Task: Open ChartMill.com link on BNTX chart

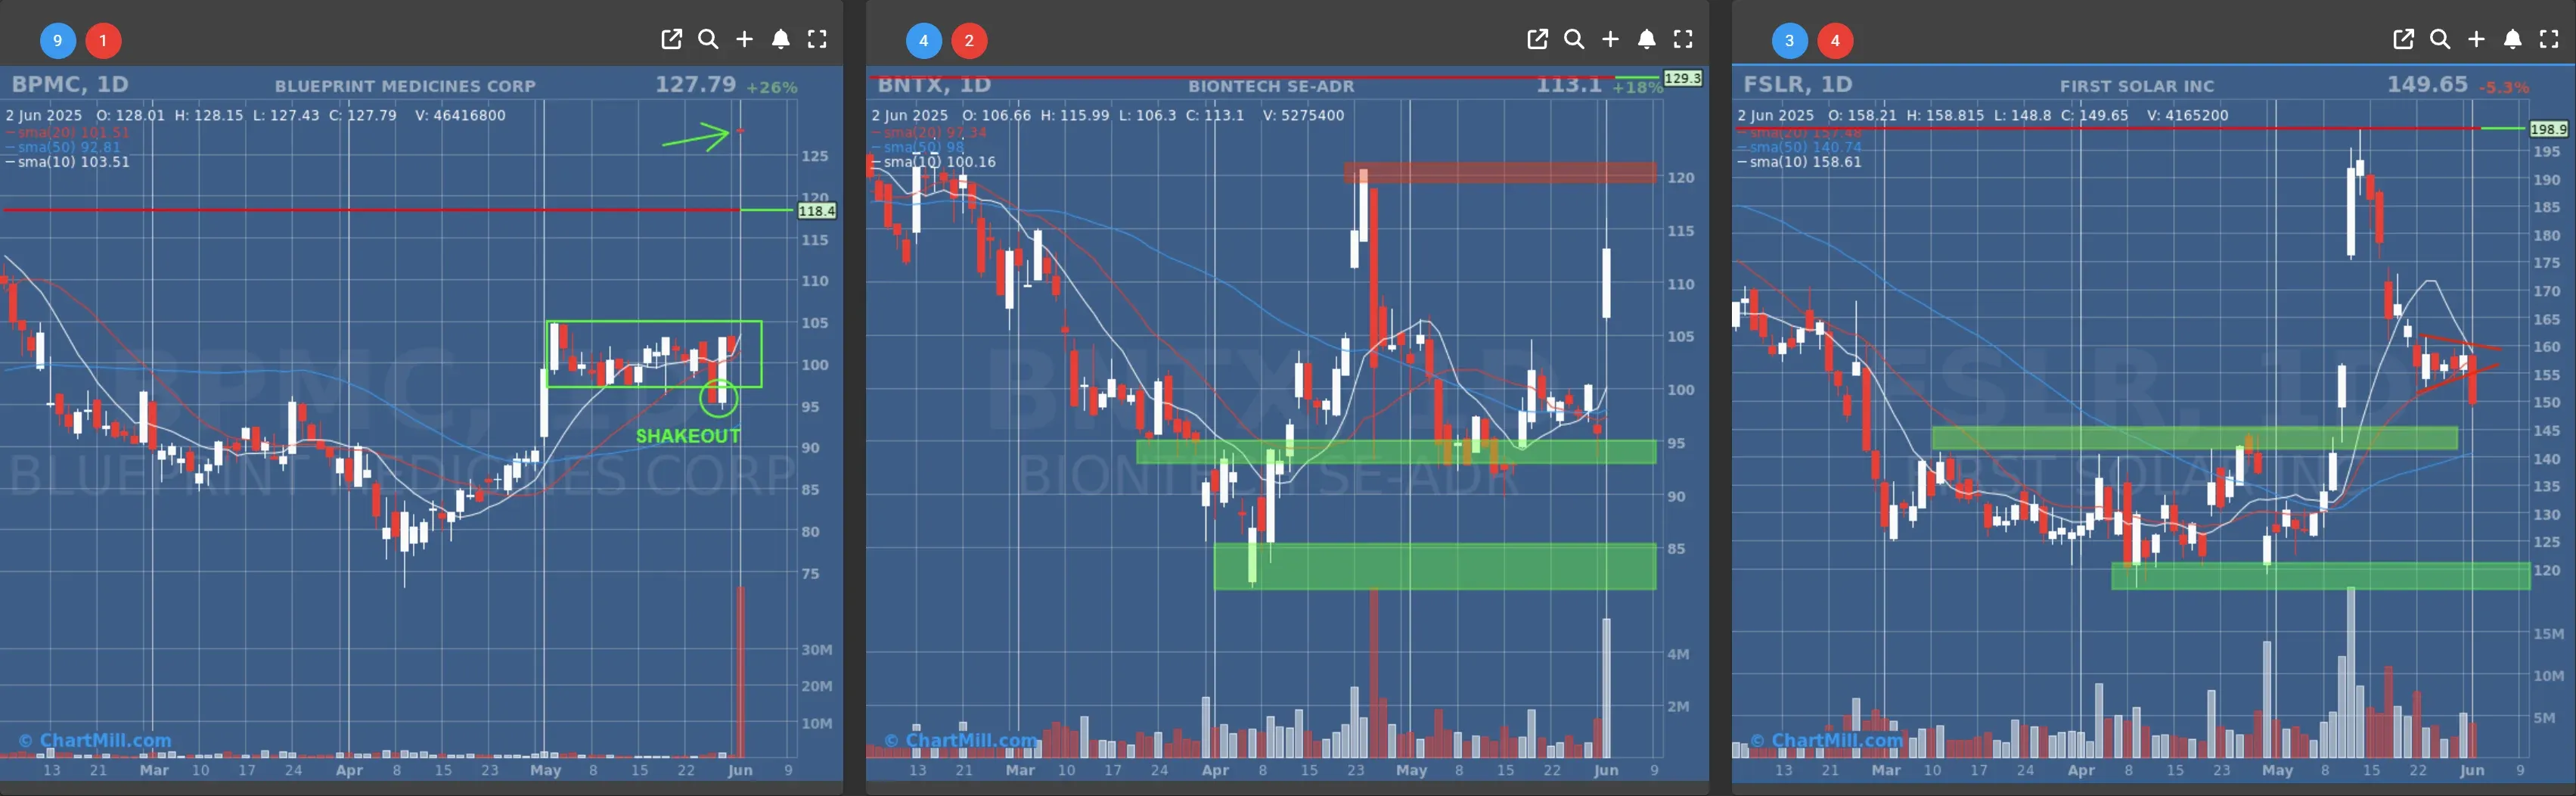Action: [961, 741]
